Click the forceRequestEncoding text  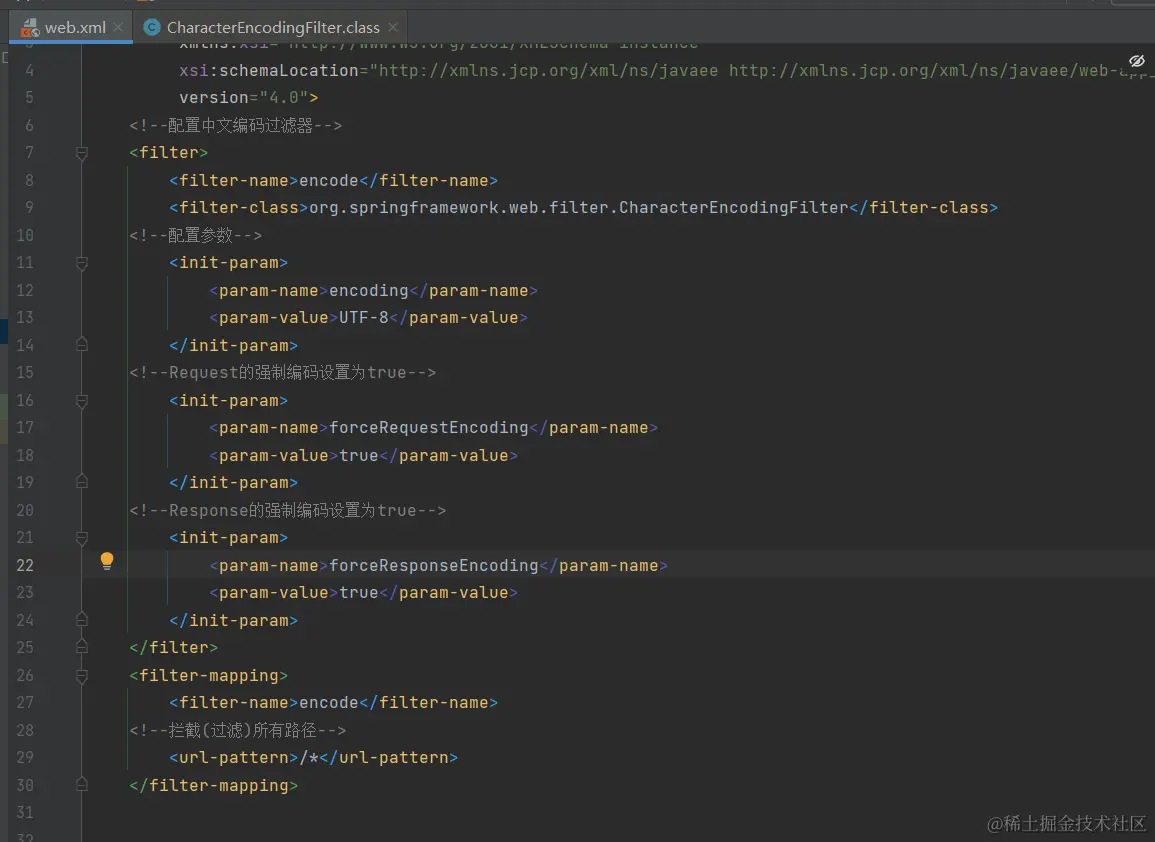pyautogui.click(x=429, y=427)
